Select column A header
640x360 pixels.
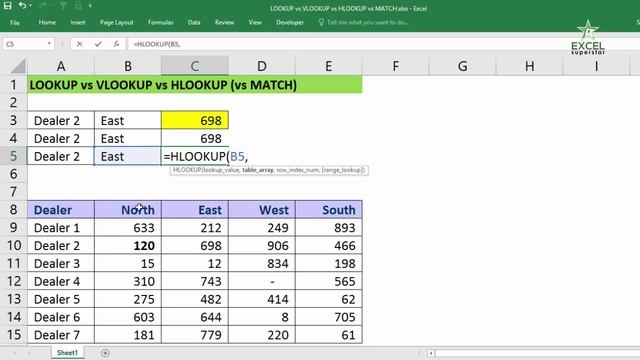tap(61, 66)
